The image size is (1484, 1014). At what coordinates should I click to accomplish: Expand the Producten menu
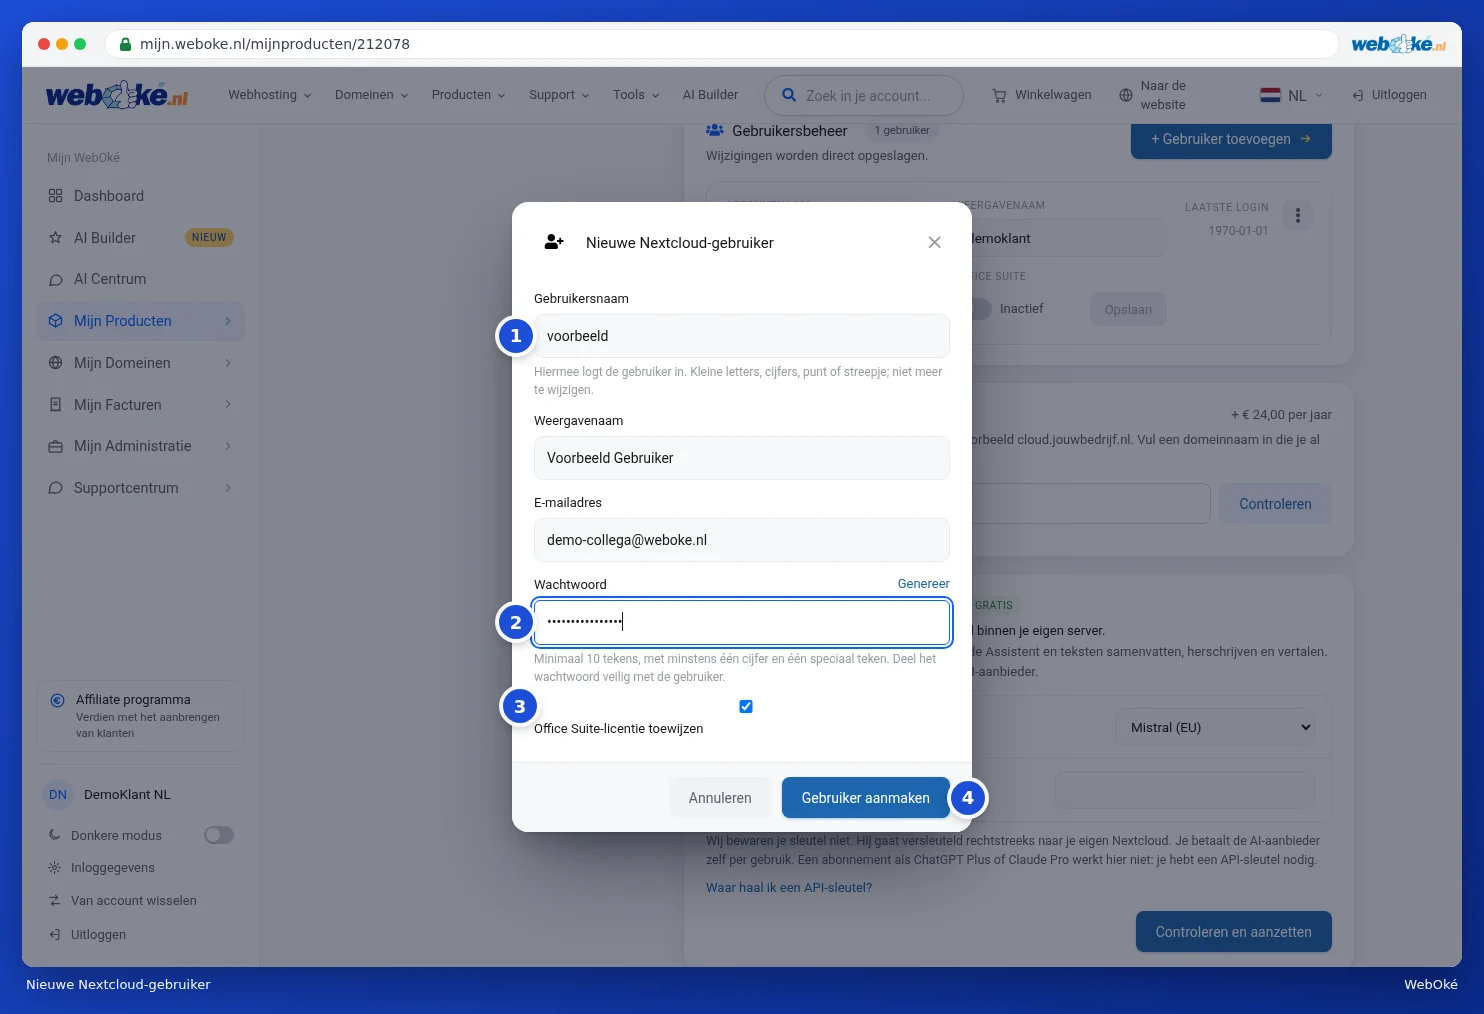(469, 95)
